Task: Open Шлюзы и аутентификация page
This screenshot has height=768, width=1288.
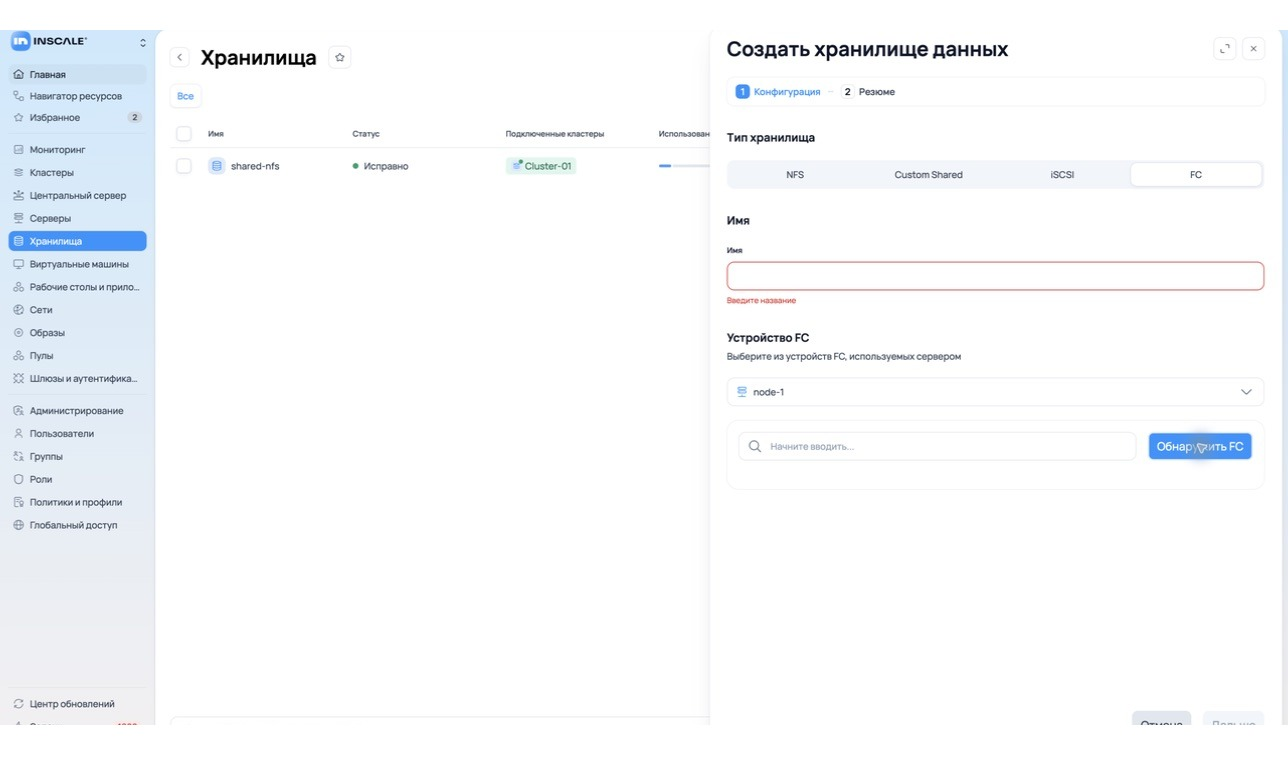Action: (77, 379)
